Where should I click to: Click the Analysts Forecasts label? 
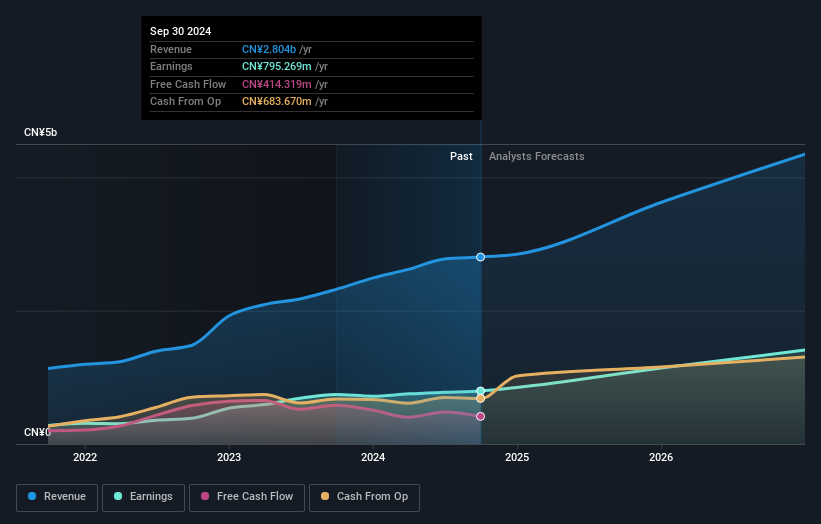(x=537, y=157)
